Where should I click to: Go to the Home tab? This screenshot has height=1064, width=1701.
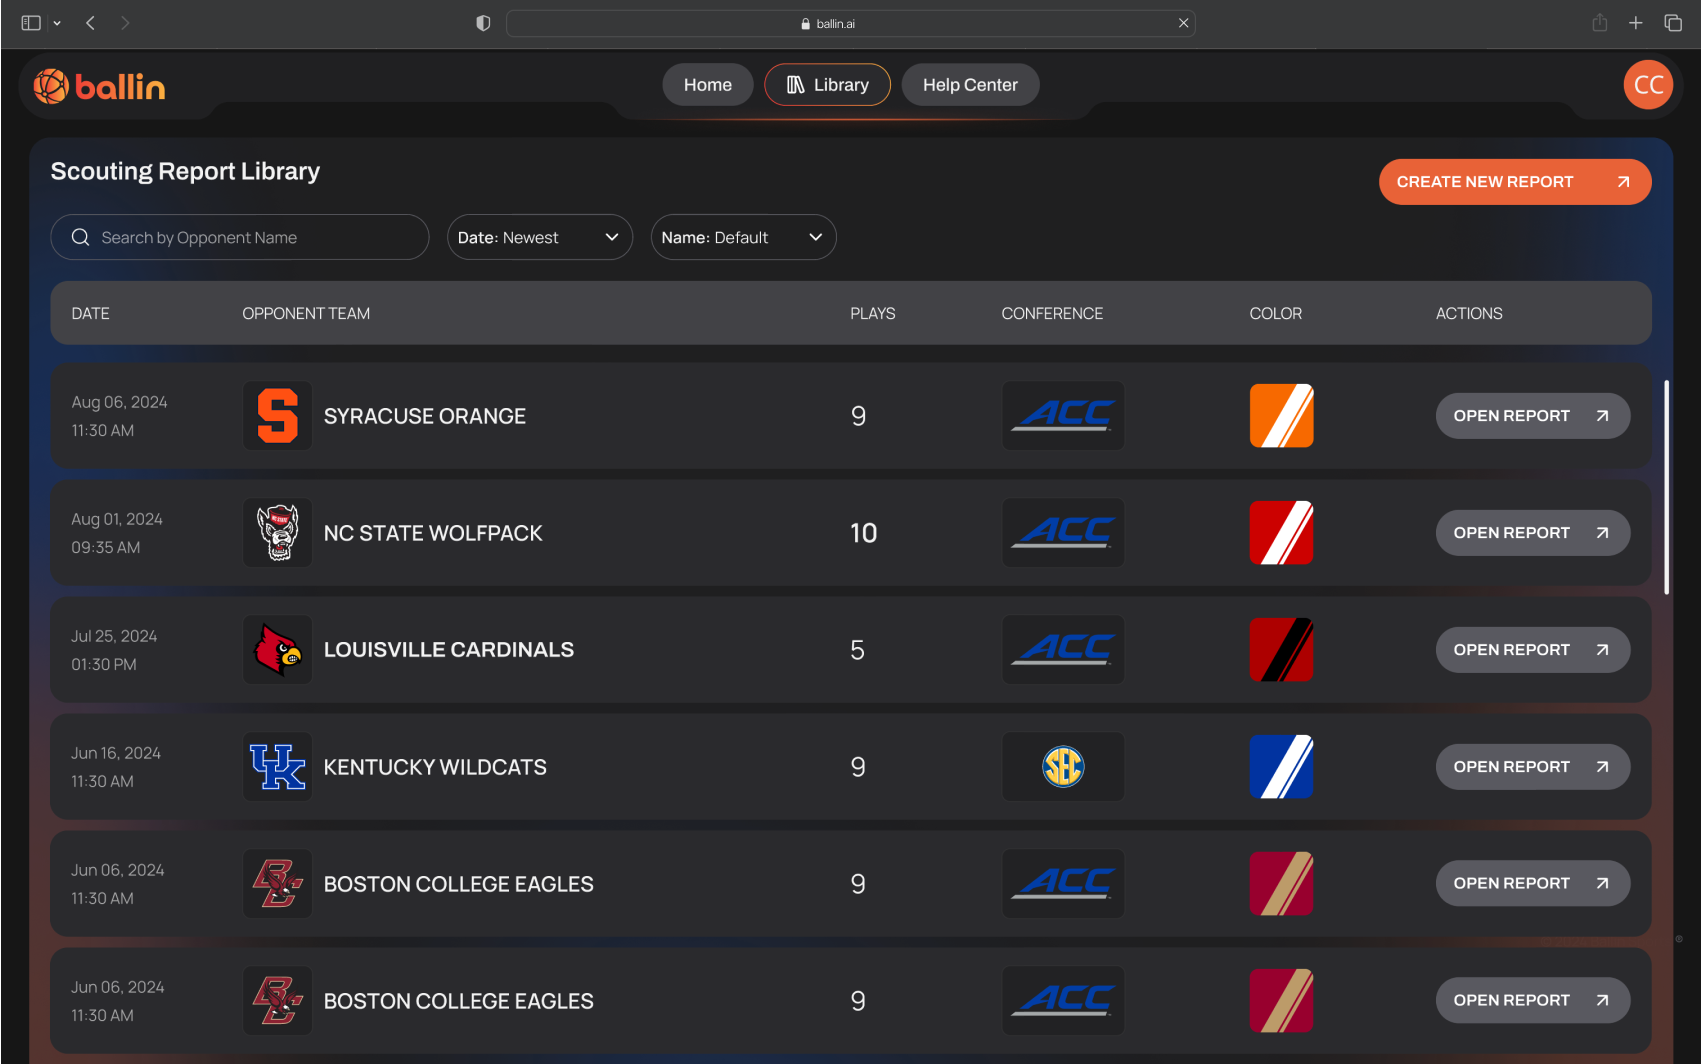pos(708,85)
